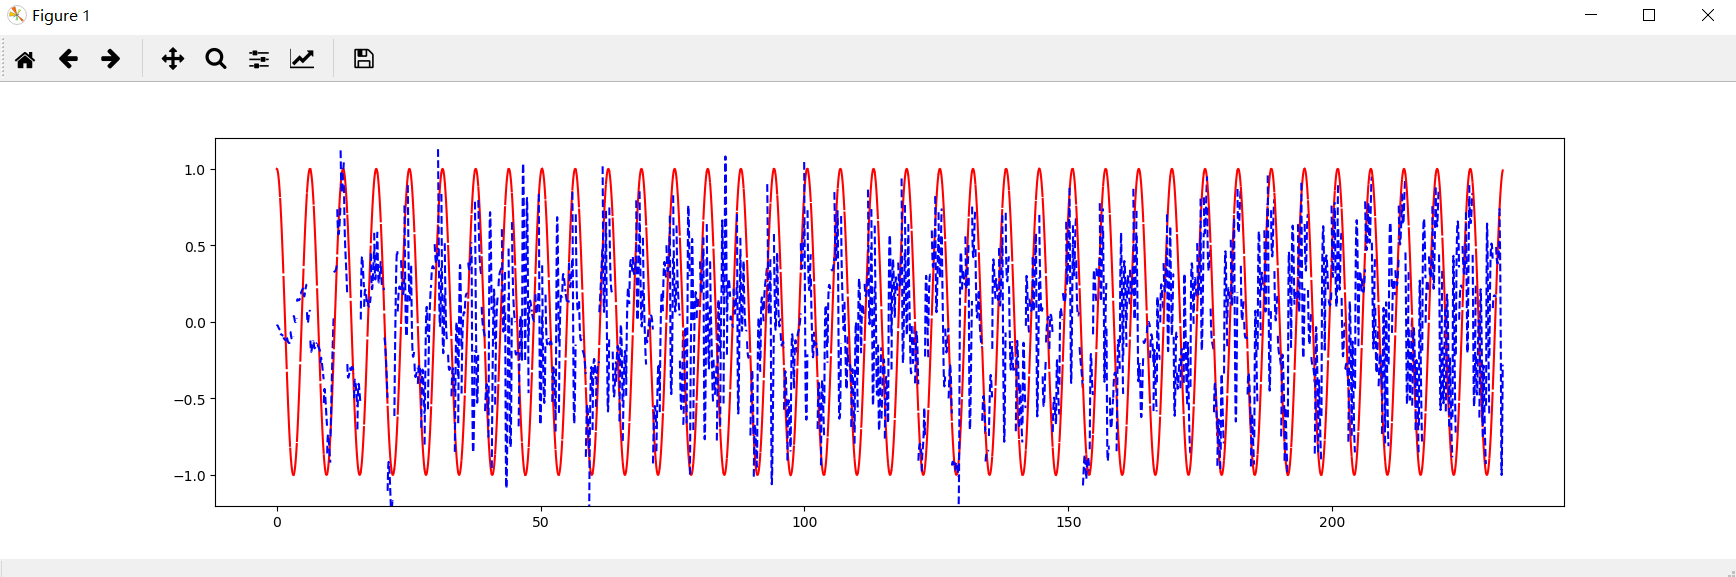Image resolution: width=1736 pixels, height=577 pixels.
Task: Minimize the Figure 1 window
Action: tap(1591, 15)
